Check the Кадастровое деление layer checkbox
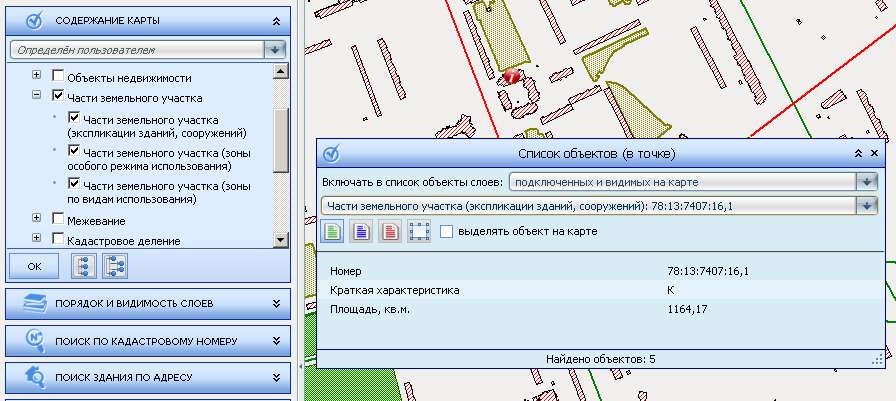The height and width of the screenshot is (401, 896). (58, 238)
